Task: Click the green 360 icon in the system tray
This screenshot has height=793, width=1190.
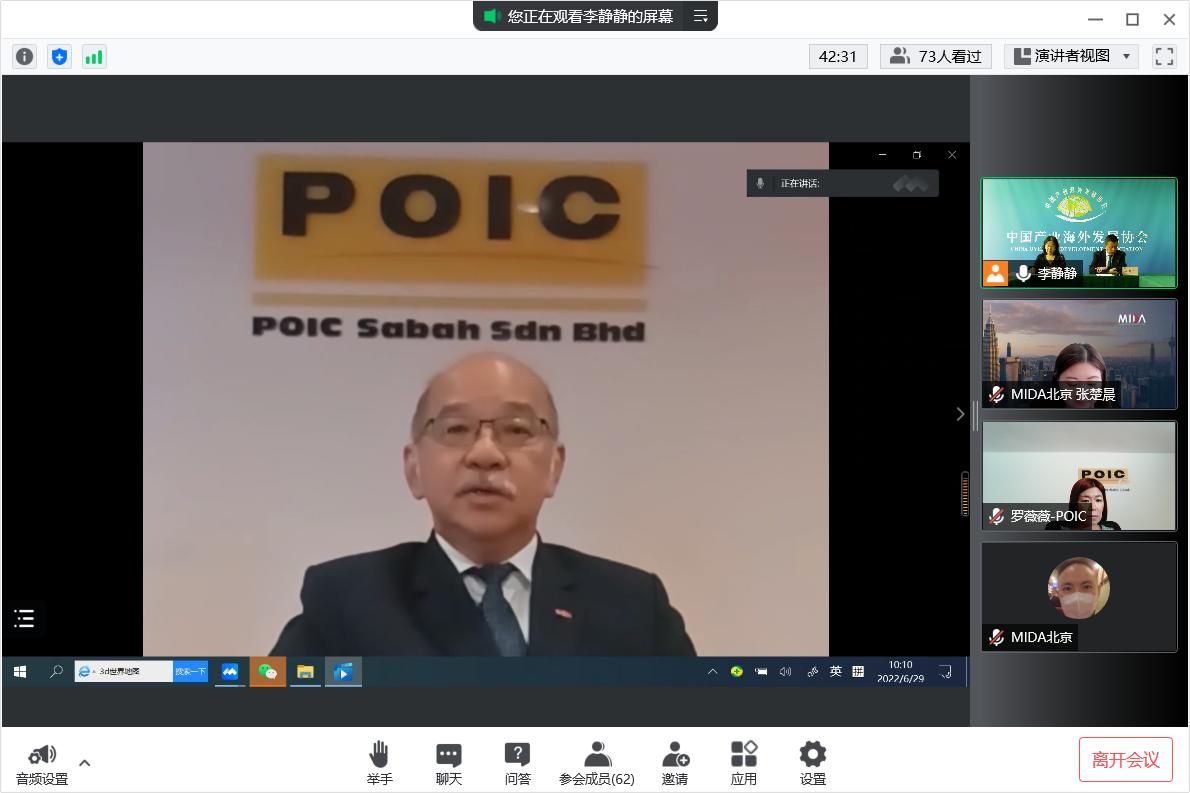Action: click(736, 672)
